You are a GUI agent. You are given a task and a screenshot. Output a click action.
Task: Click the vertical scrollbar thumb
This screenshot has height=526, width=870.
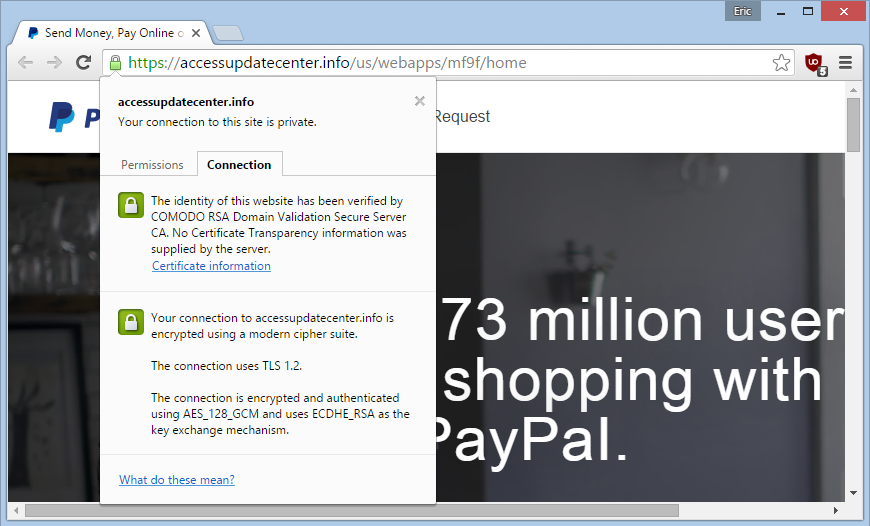pyautogui.click(x=853, y=124)
